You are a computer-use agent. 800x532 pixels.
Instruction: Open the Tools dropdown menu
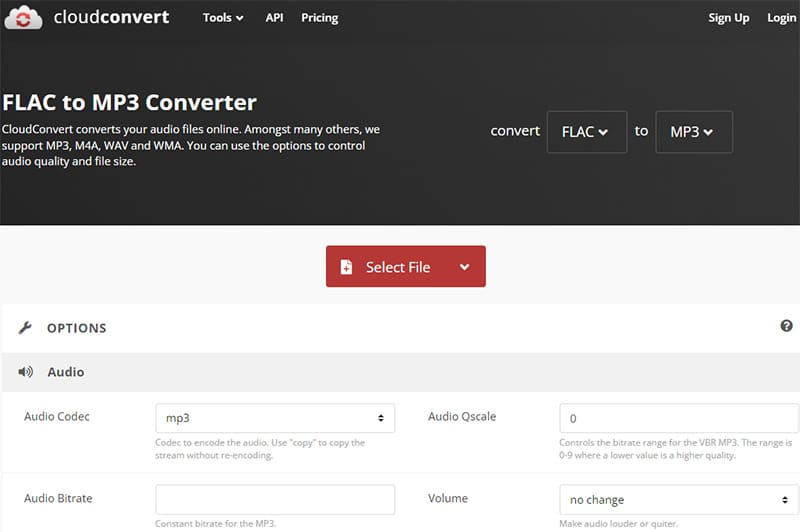223,18
